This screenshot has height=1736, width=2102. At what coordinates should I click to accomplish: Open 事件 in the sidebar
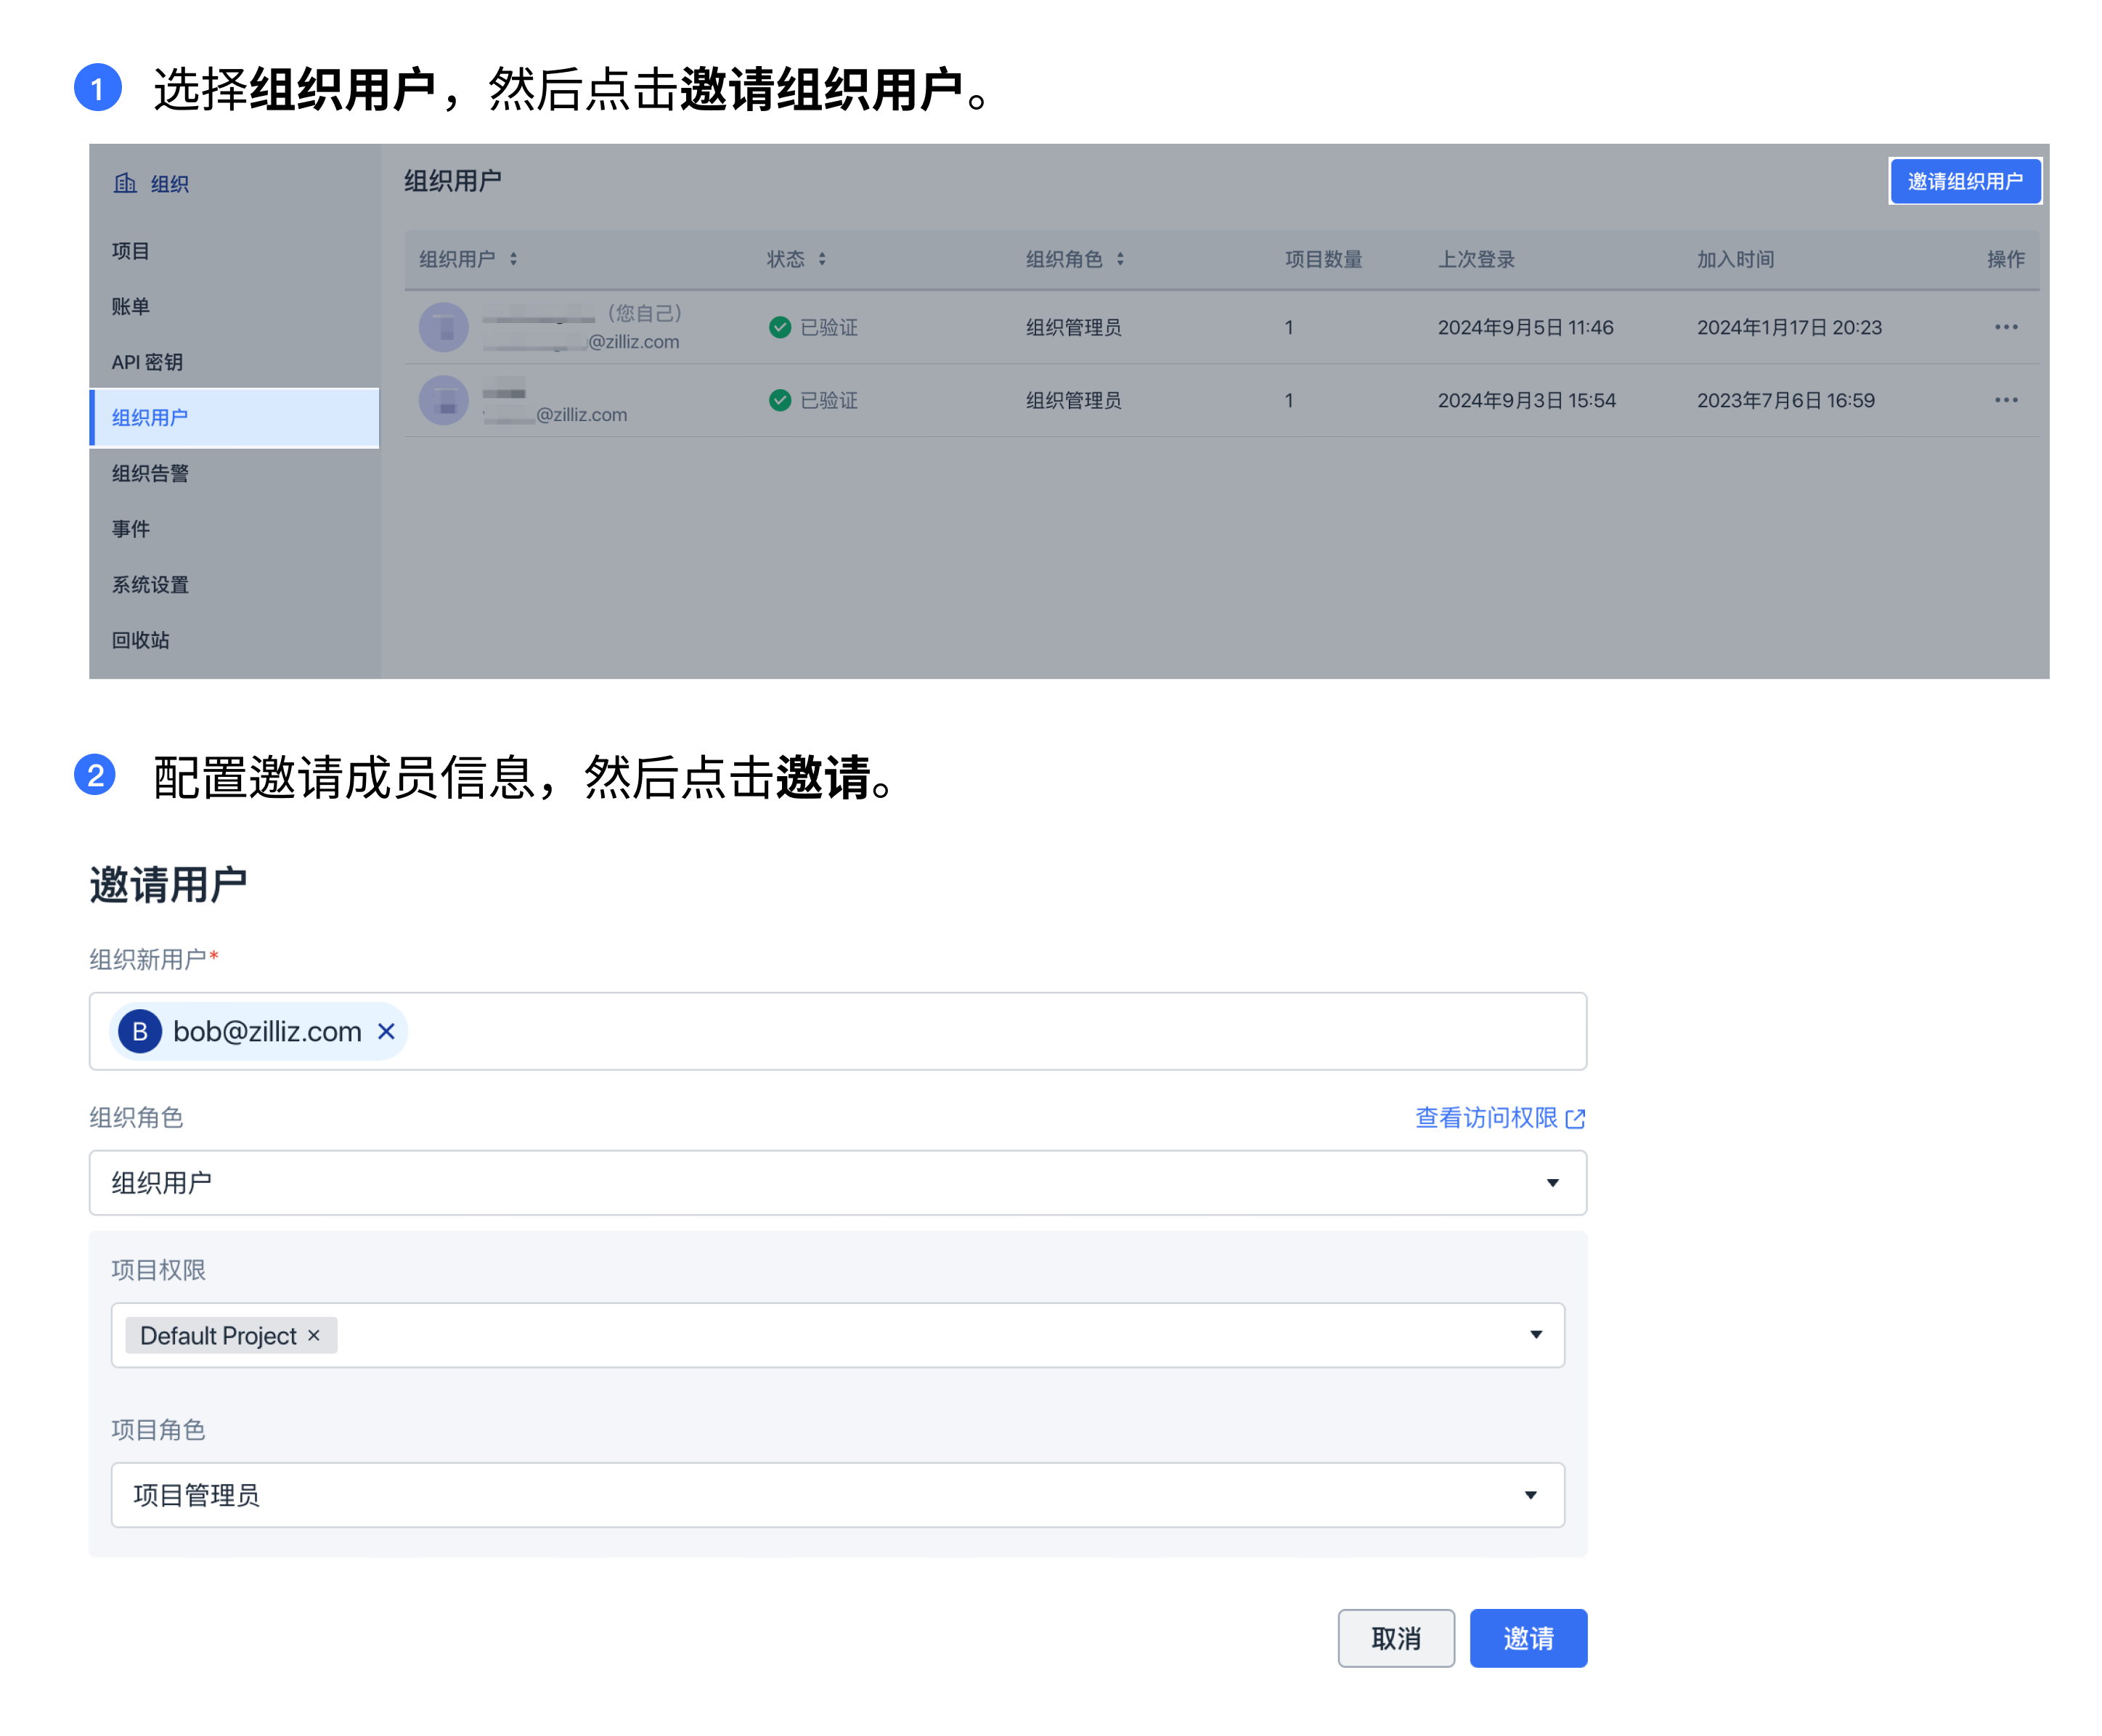[x=131, y=528]
